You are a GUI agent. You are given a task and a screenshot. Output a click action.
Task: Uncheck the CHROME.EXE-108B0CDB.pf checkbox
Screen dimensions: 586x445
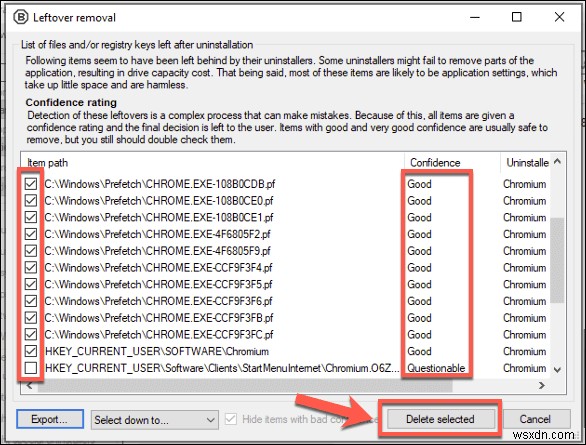point(31,184)
